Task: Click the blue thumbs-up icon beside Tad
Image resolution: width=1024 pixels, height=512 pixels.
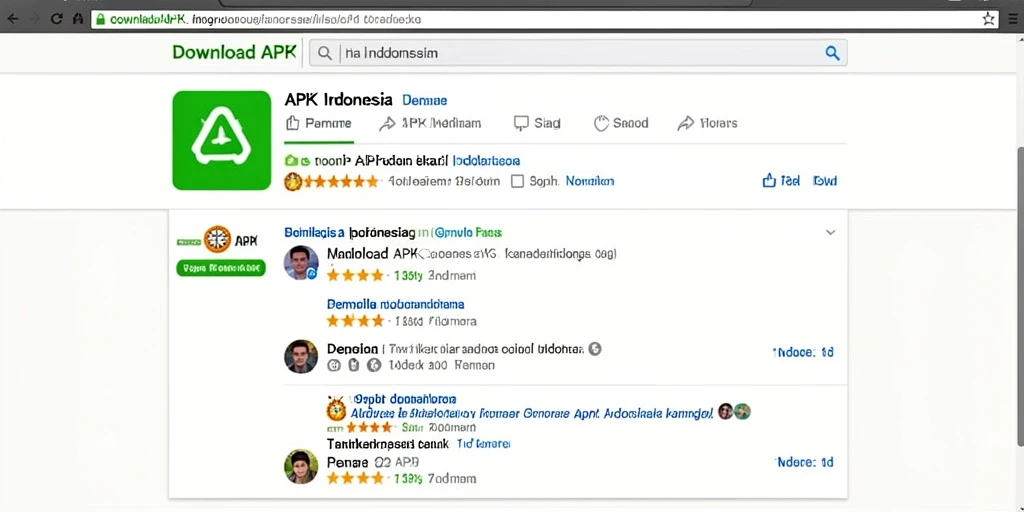Action: click(769, 181)
